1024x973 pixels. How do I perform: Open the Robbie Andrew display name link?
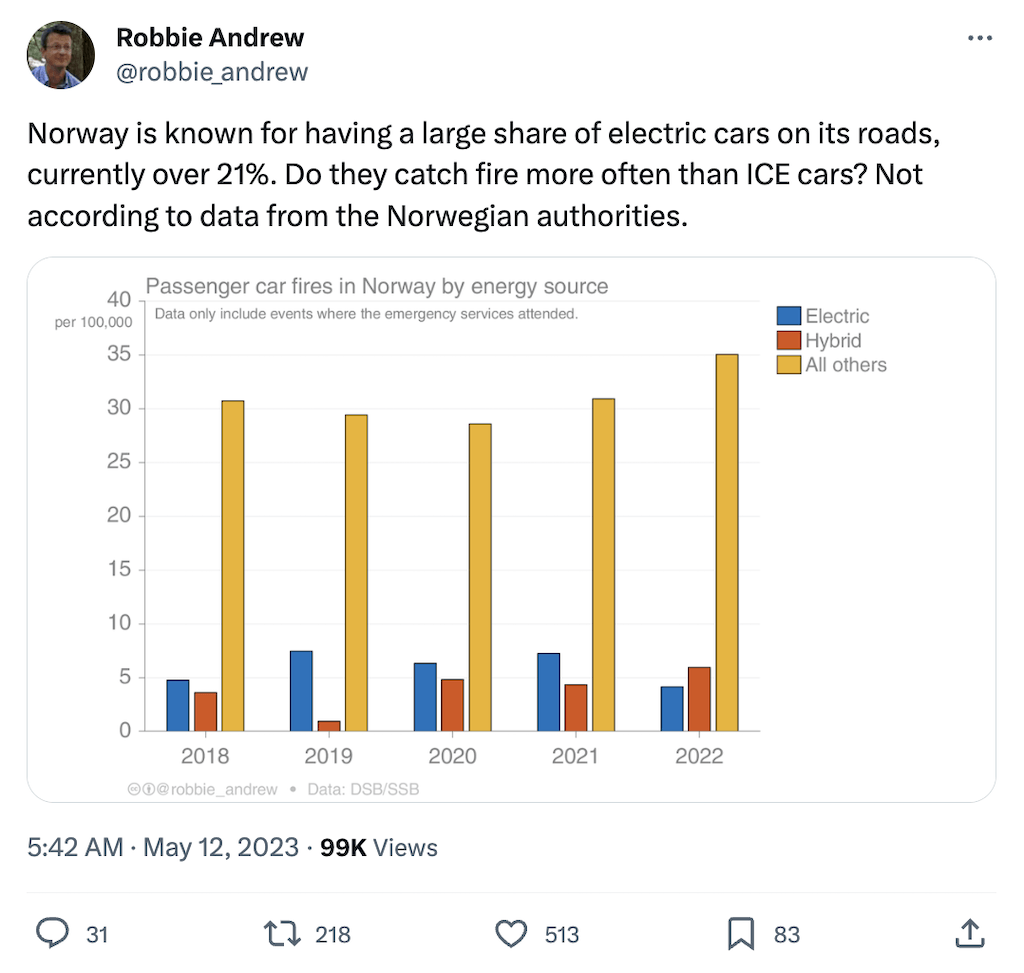[x=210, y=38]
